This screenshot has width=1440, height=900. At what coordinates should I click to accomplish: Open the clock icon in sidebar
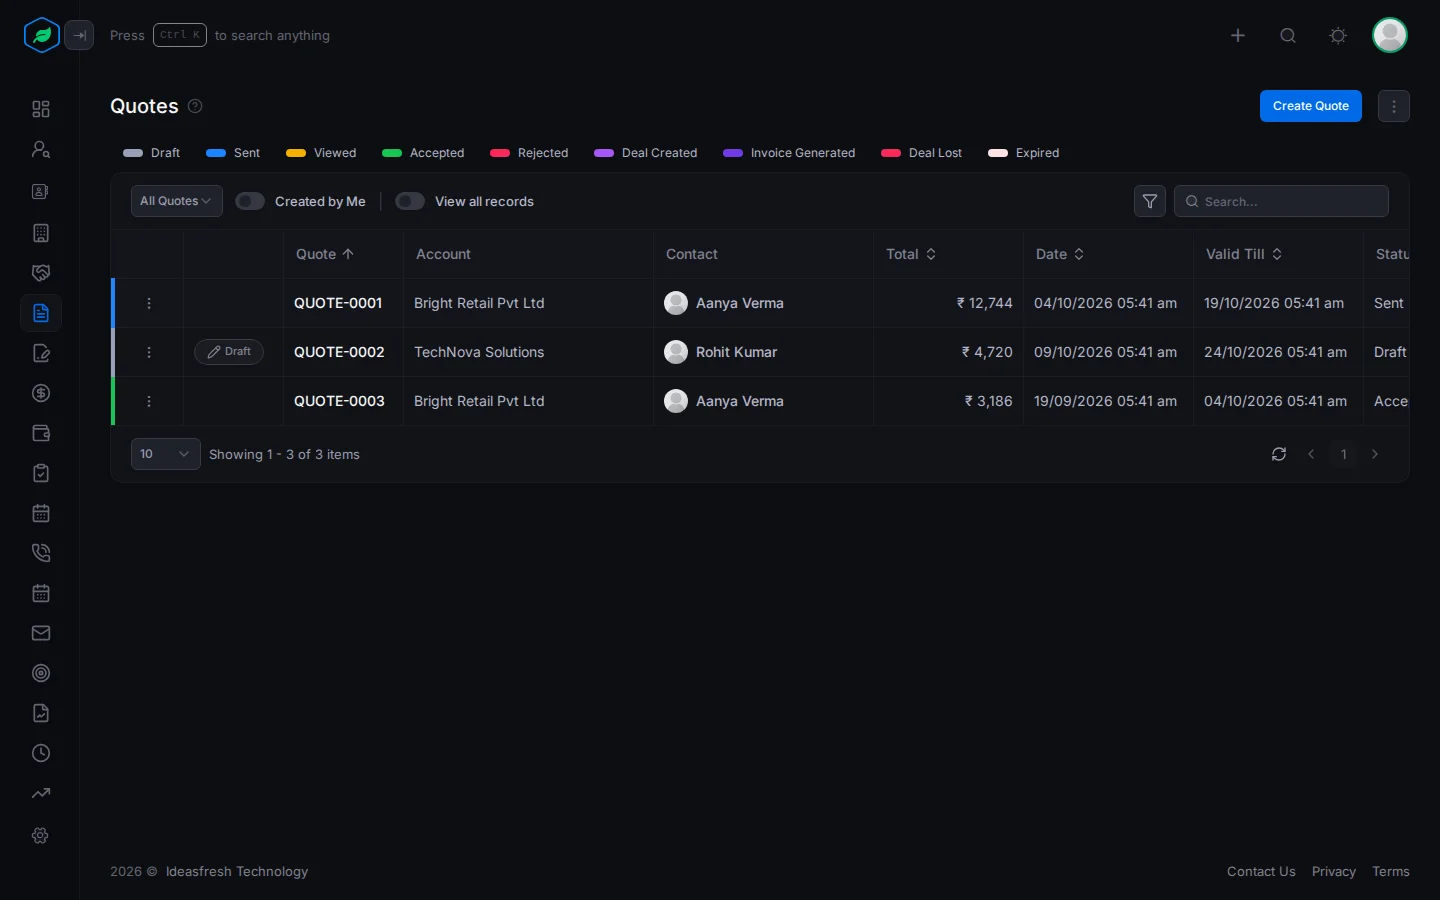click(x=41, y=753)
